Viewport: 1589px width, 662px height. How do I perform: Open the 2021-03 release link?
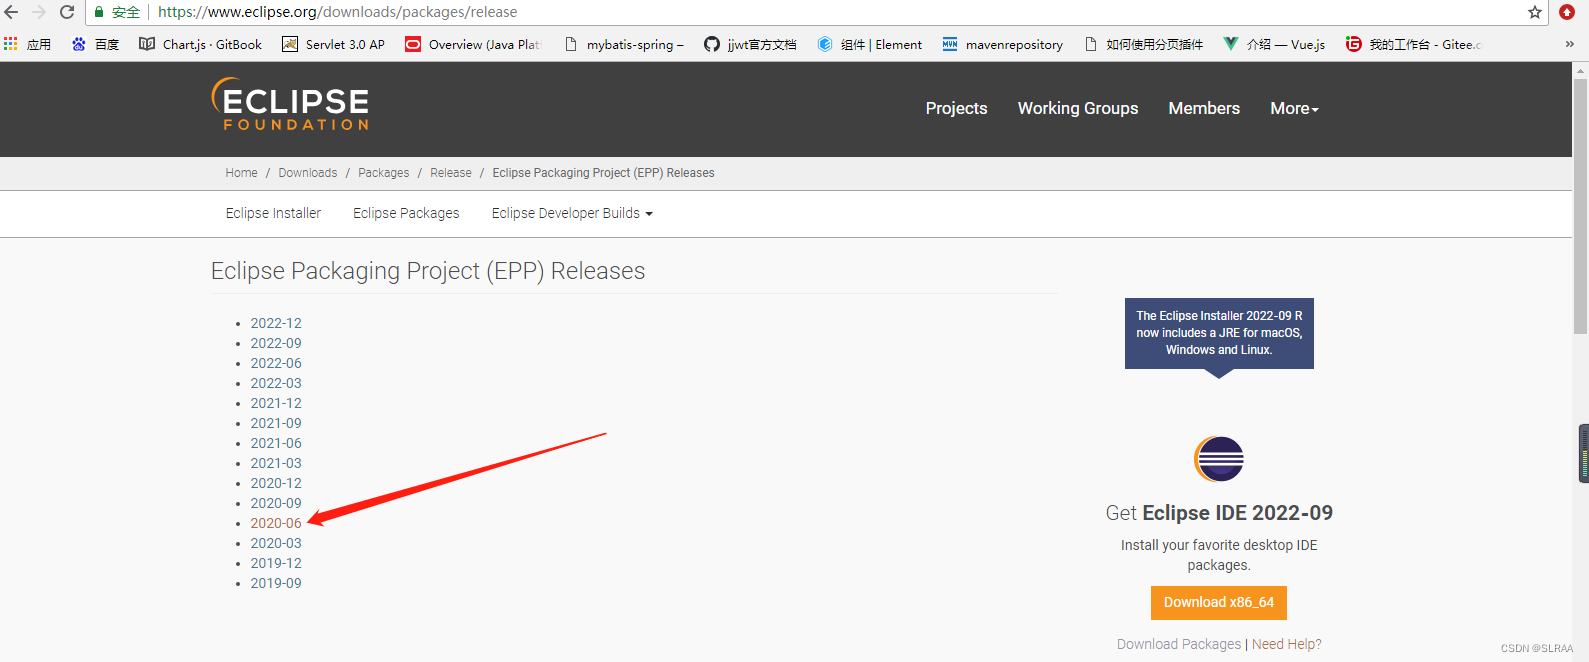click(x=276, y=463)
